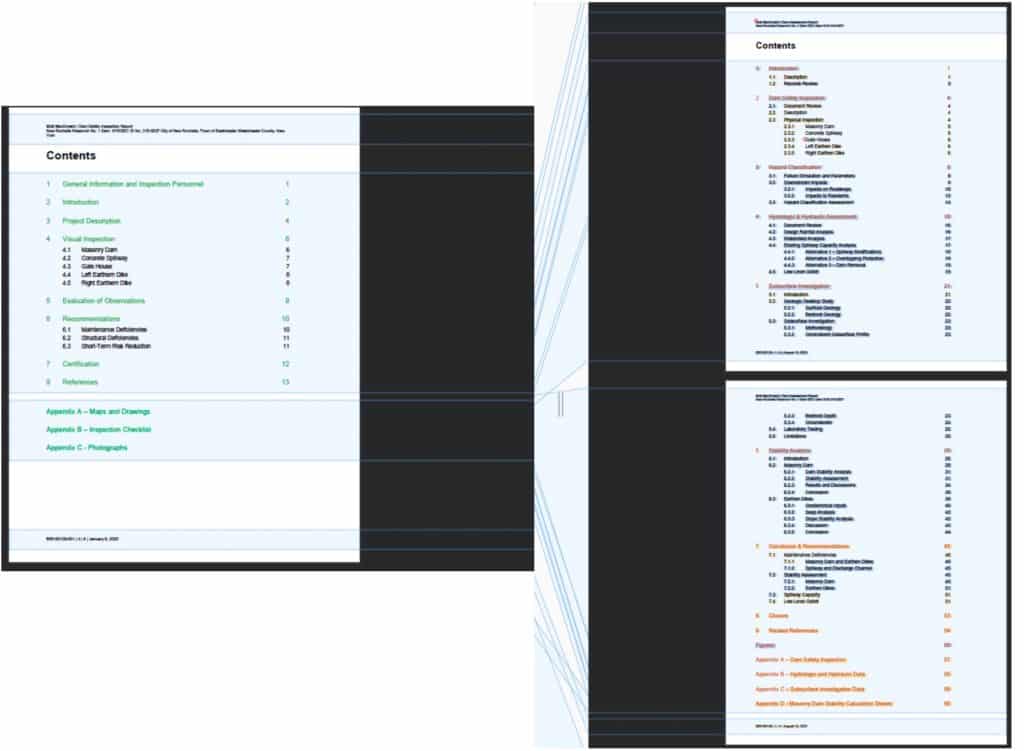
Task: Select Recommendations heading in left contents
Action: point(91,319)
